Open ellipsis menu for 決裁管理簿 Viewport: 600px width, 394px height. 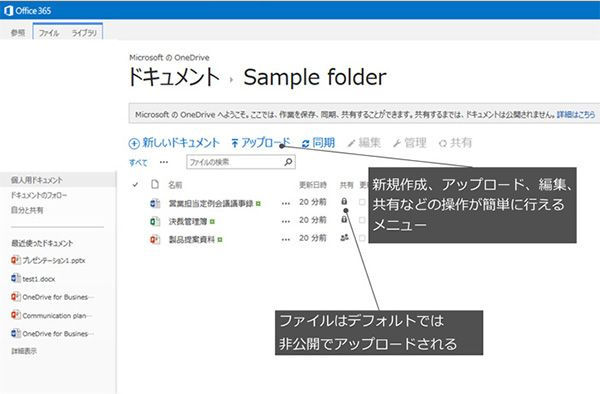point(285,221)
